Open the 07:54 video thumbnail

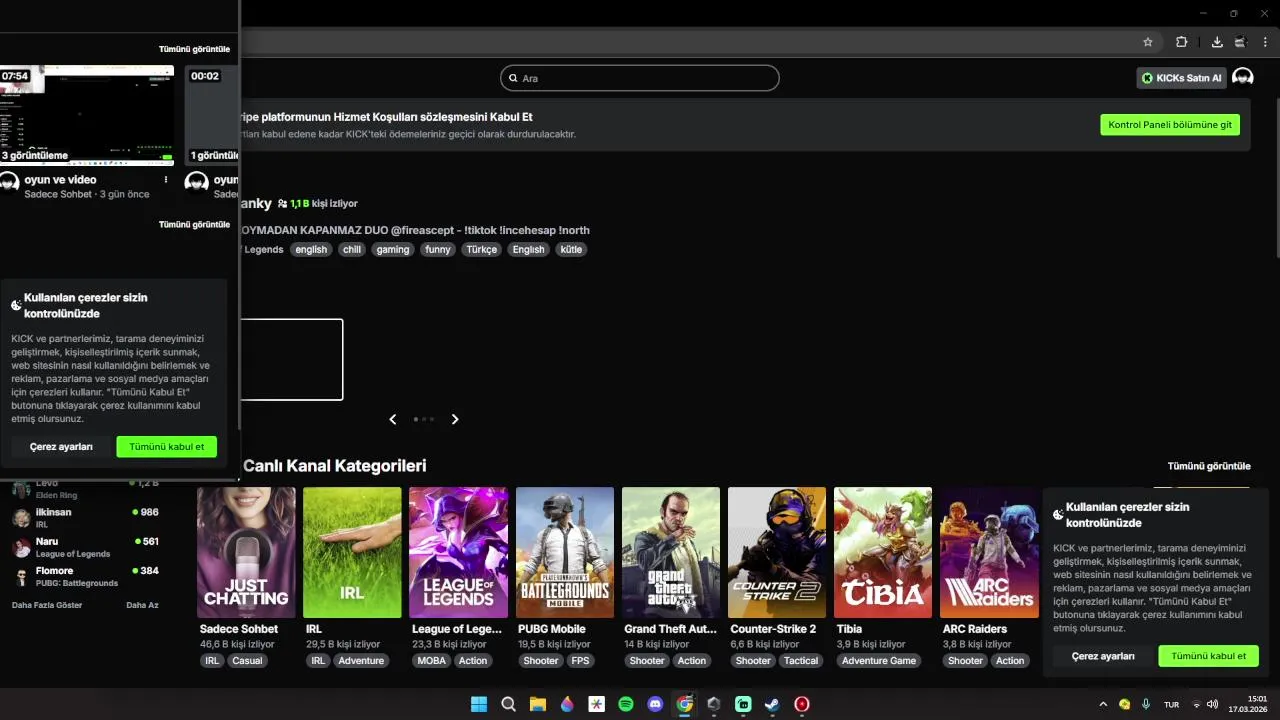(x=87, y=115)
